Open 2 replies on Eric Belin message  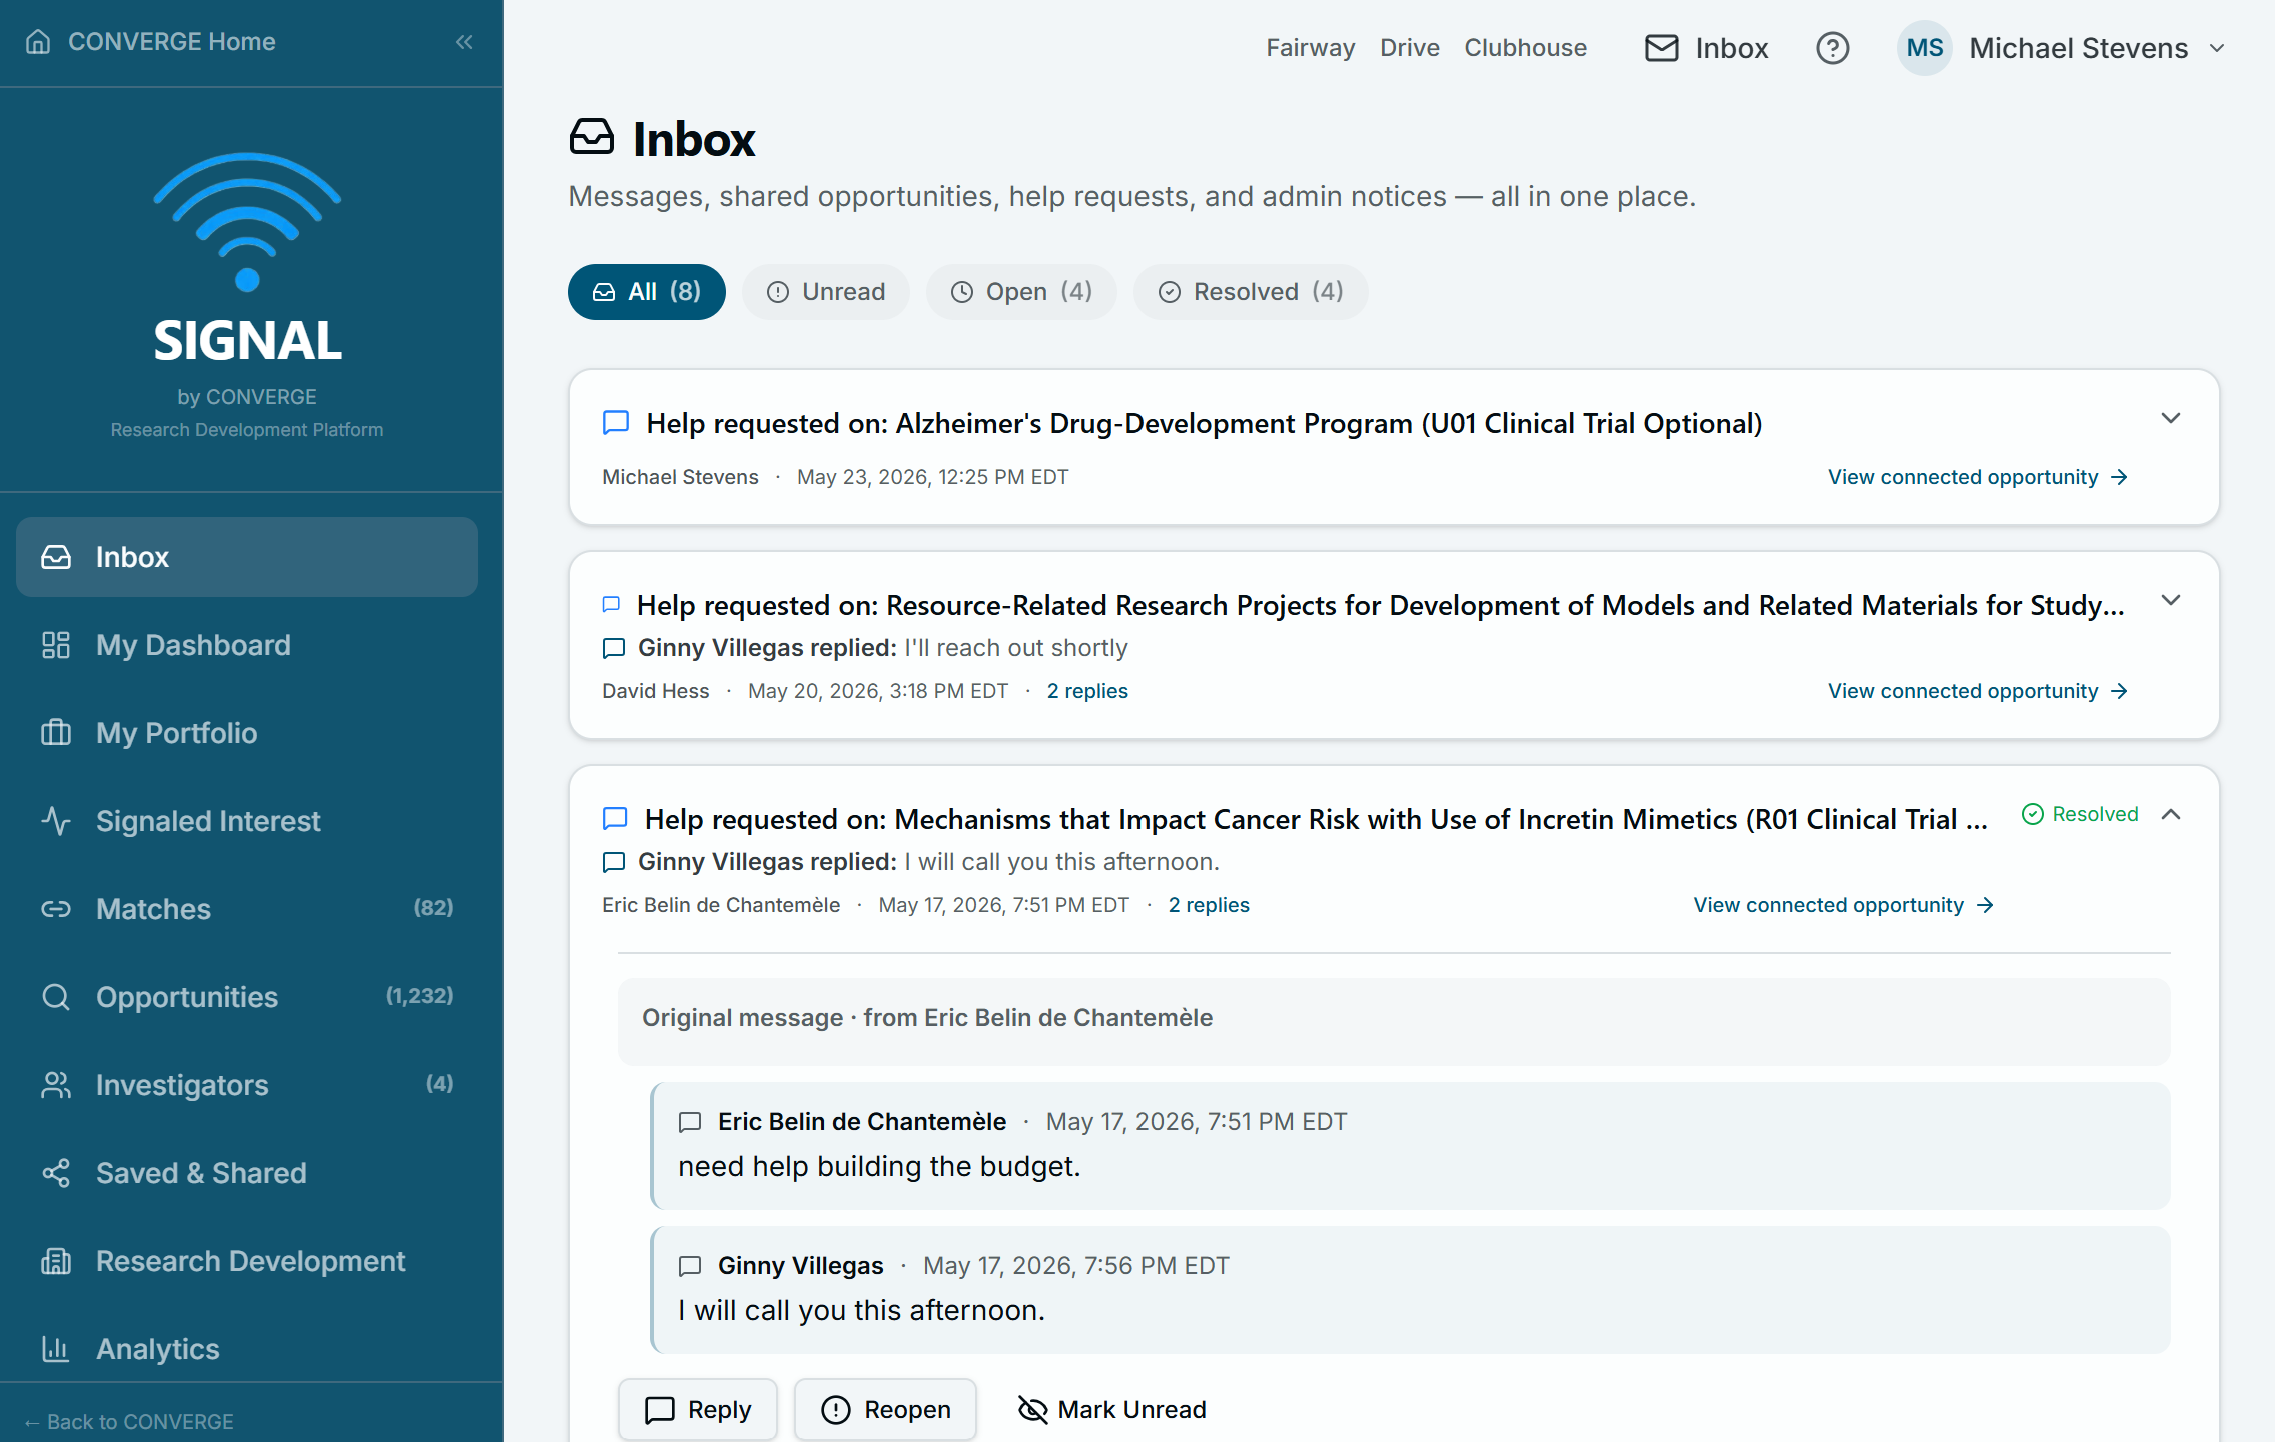tap(1209, 905)
